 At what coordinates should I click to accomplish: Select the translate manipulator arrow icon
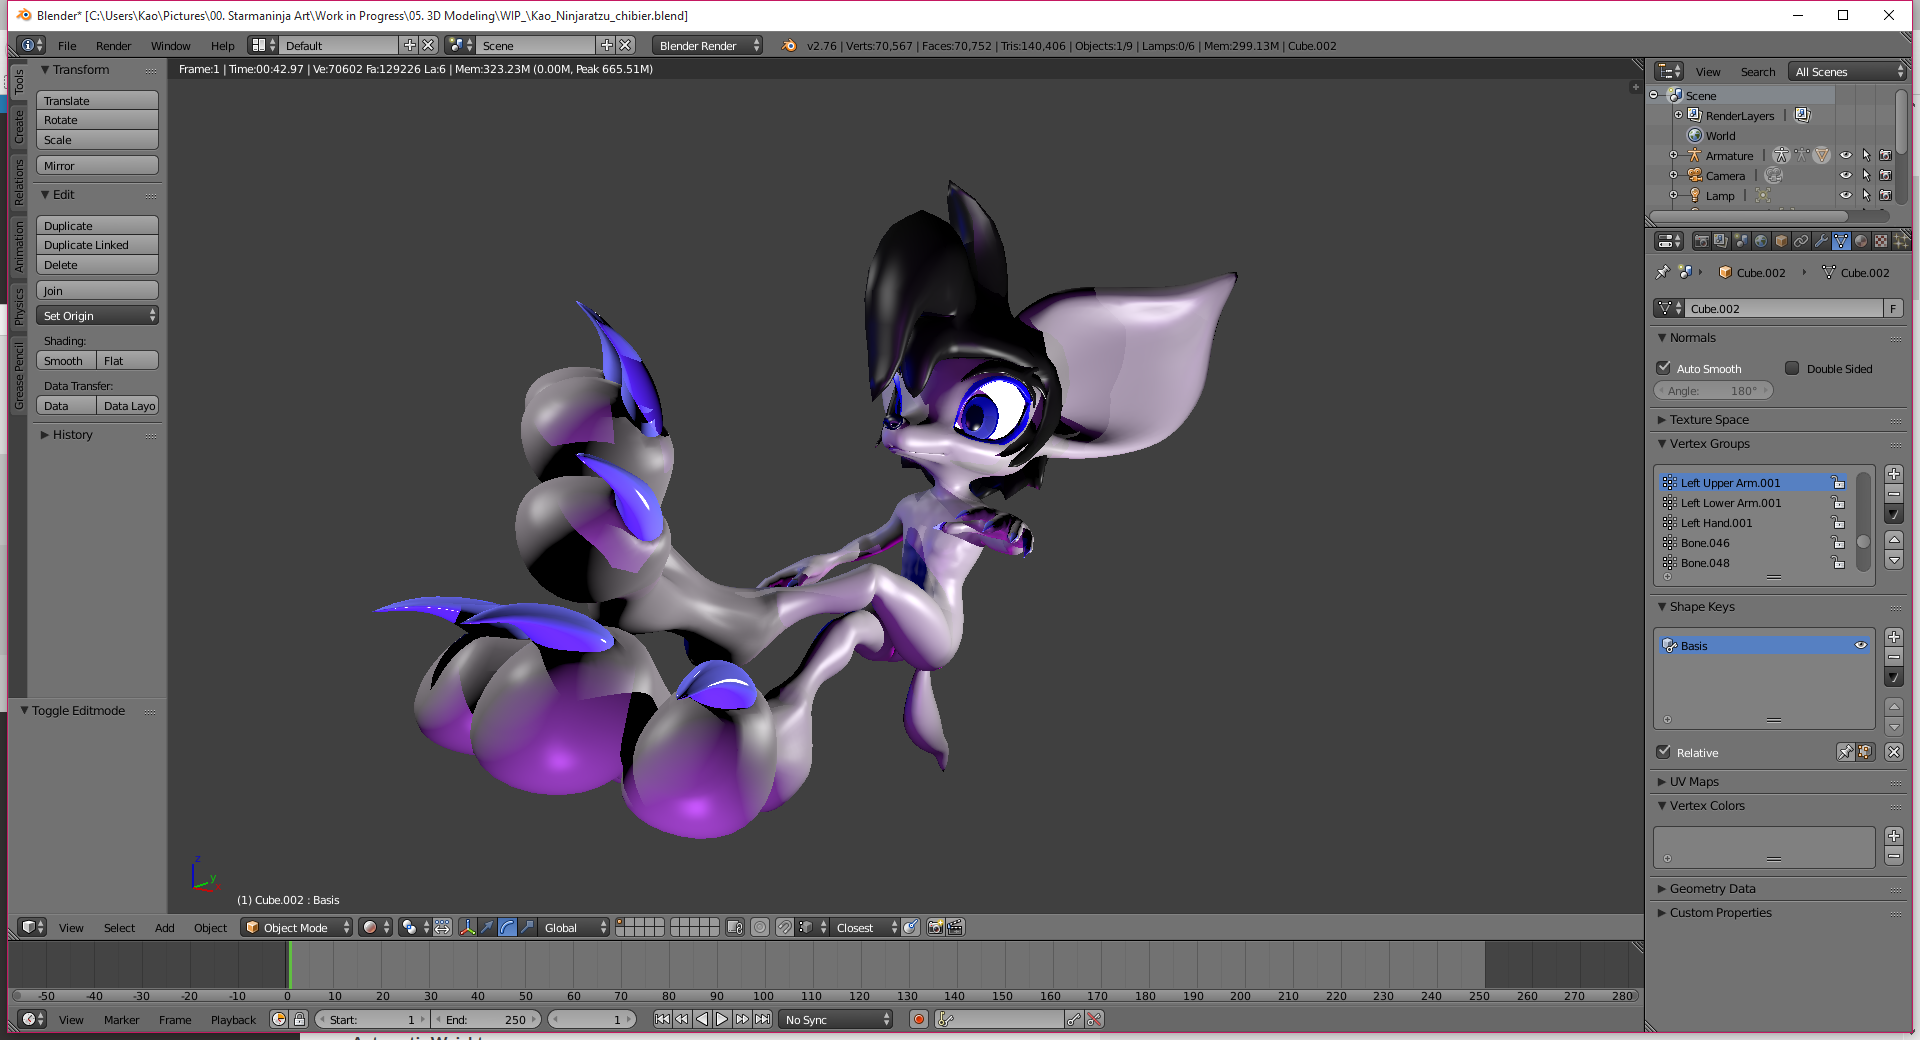(487, 927)
